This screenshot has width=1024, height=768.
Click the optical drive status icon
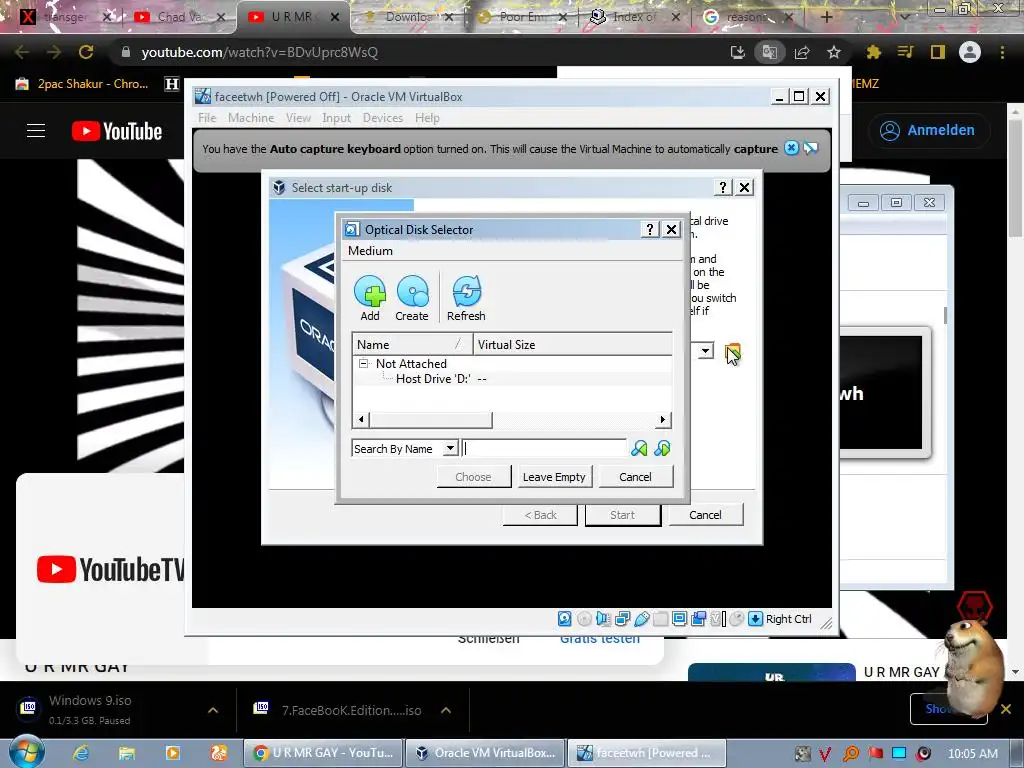tap(584, 619)
